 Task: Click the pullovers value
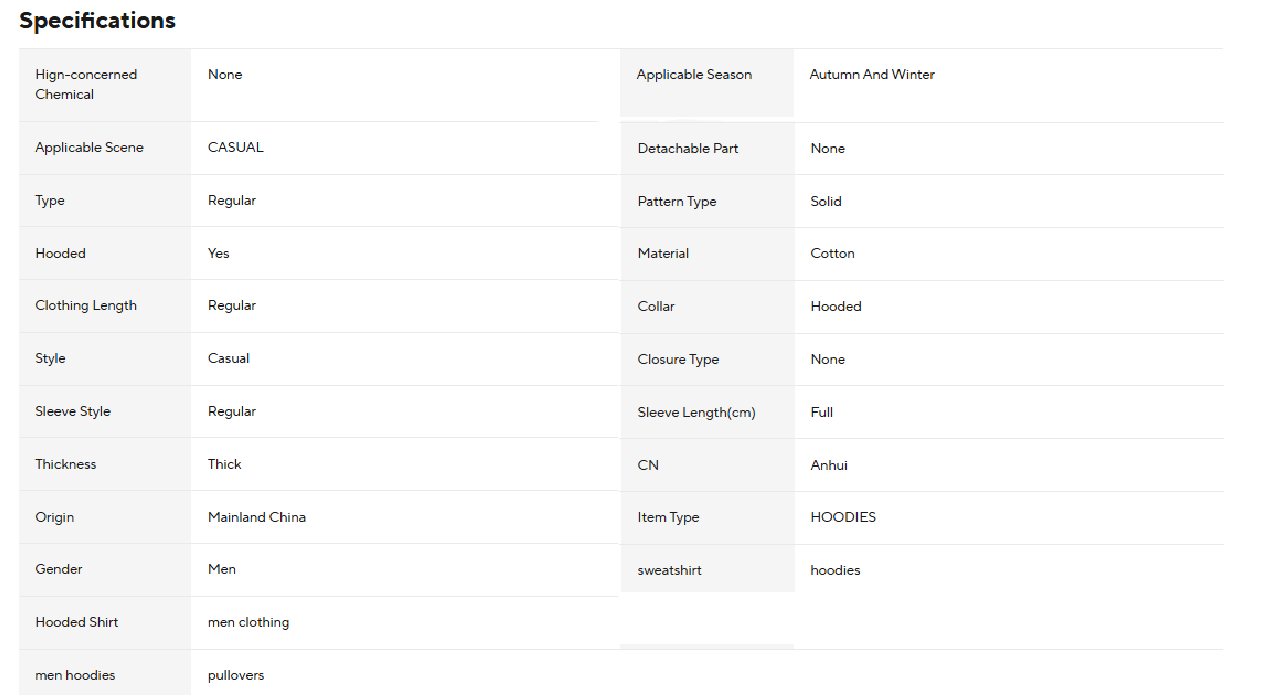click(236, 676)
